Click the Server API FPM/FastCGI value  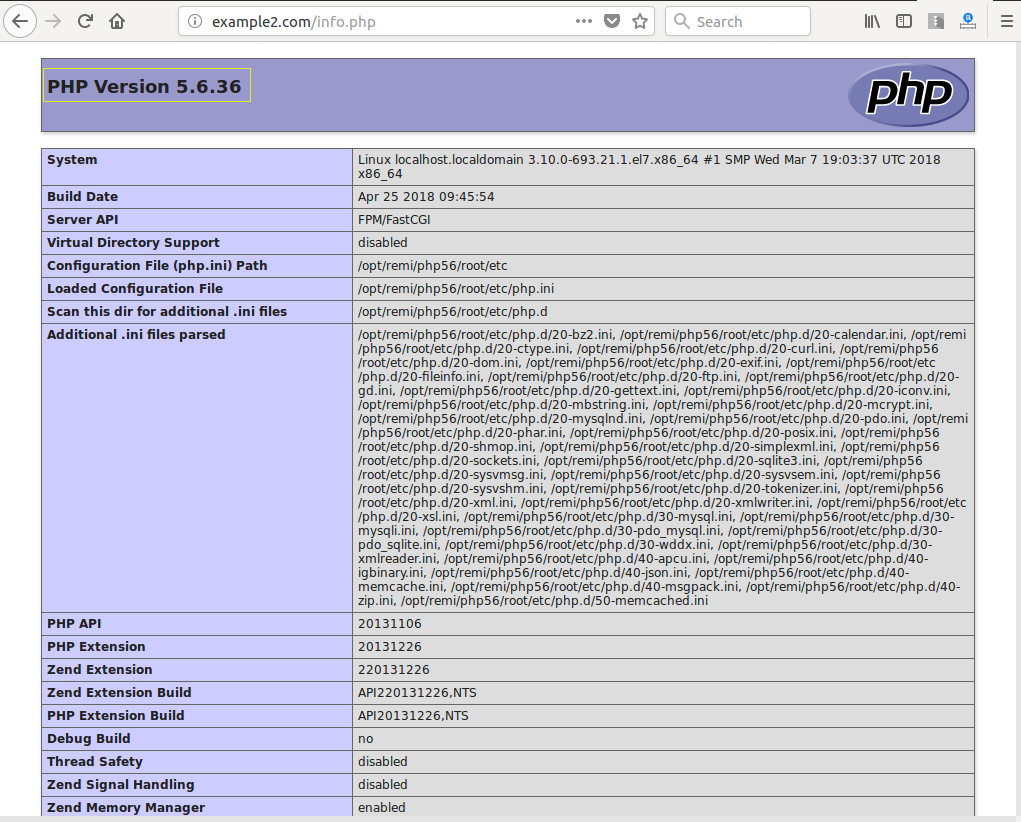click(x=394, y=220)
